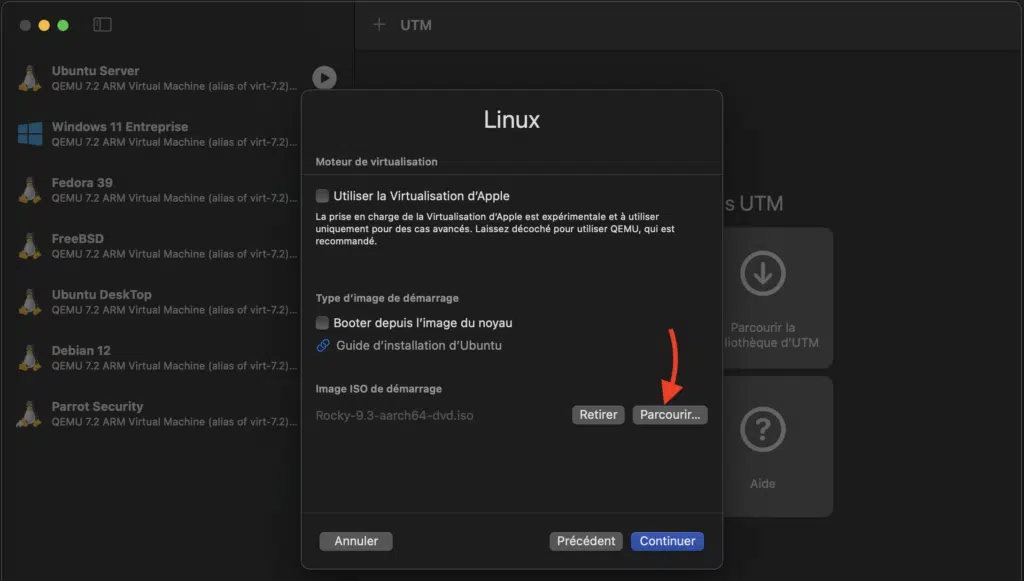Open the Guide d'installation d'Ubuntu link
The width and height of the screenshot is (1024, 581).
419,345
